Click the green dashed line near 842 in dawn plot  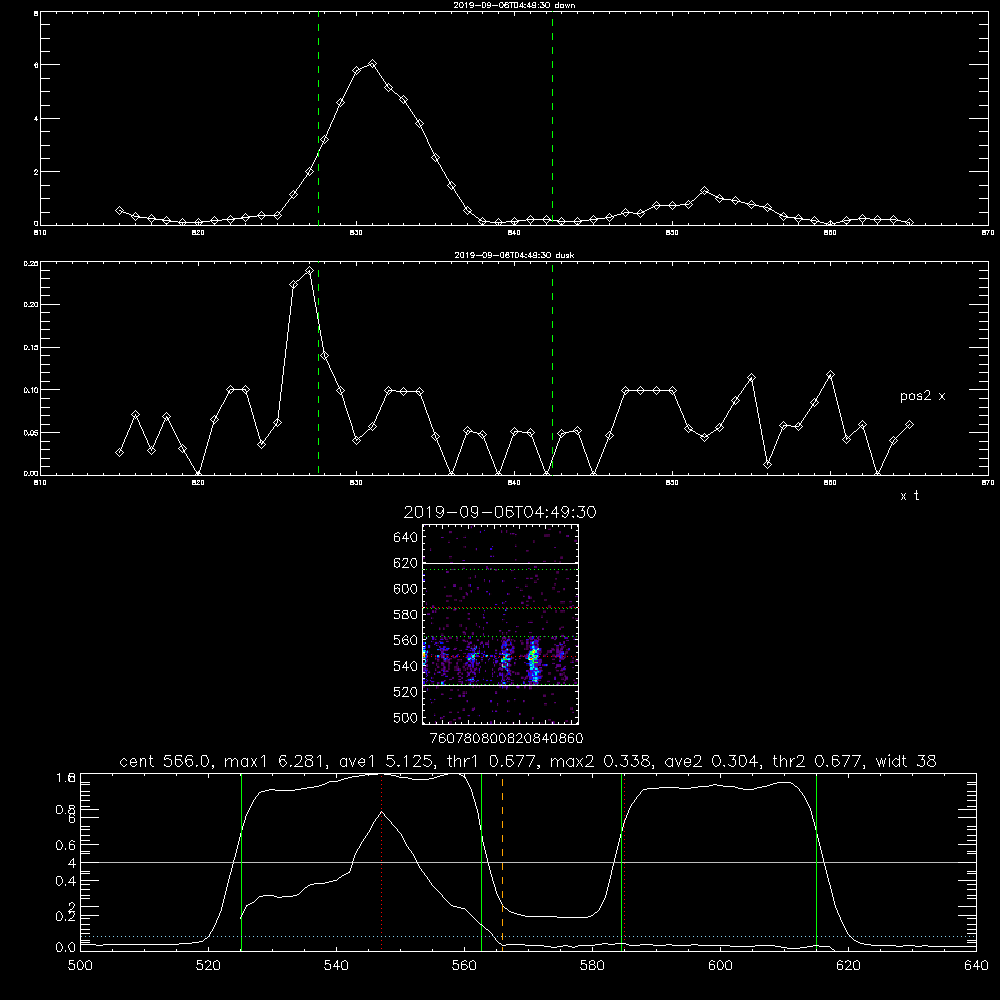tap(552, 118)
